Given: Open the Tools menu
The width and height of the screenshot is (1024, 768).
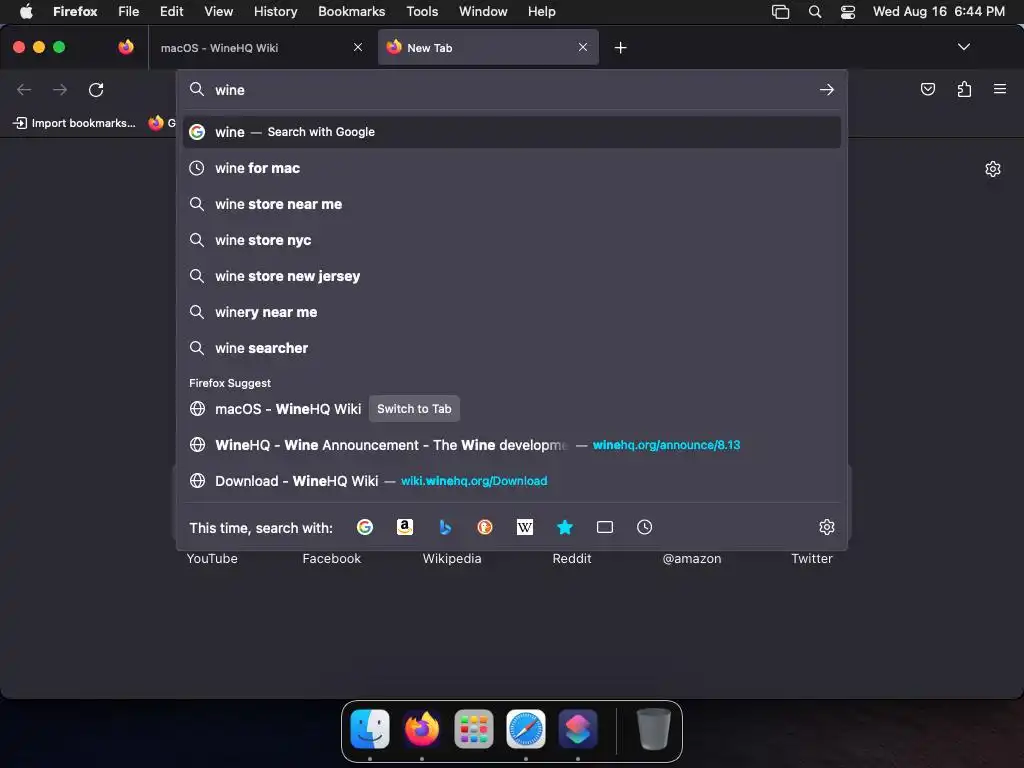Looking at the screenshot, I should [x=422, y=11].
